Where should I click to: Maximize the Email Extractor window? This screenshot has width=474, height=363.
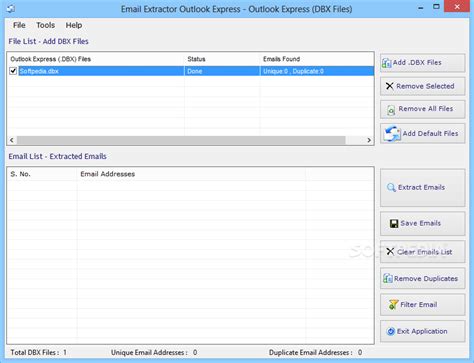pos(436,7)
